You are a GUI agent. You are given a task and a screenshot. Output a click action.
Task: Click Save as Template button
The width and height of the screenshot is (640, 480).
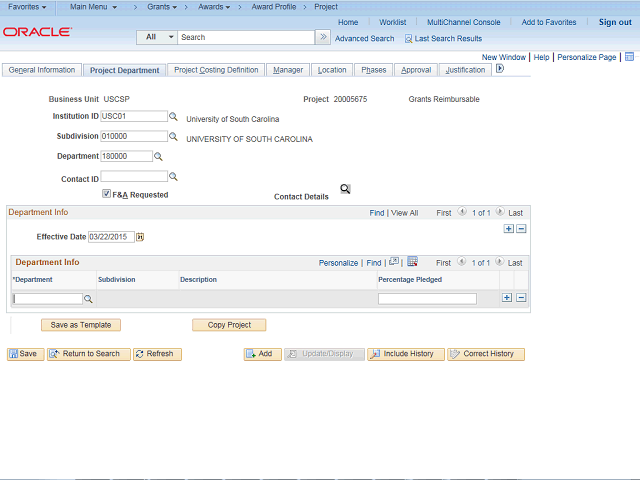pyautogui.click(x=81, y=325)
